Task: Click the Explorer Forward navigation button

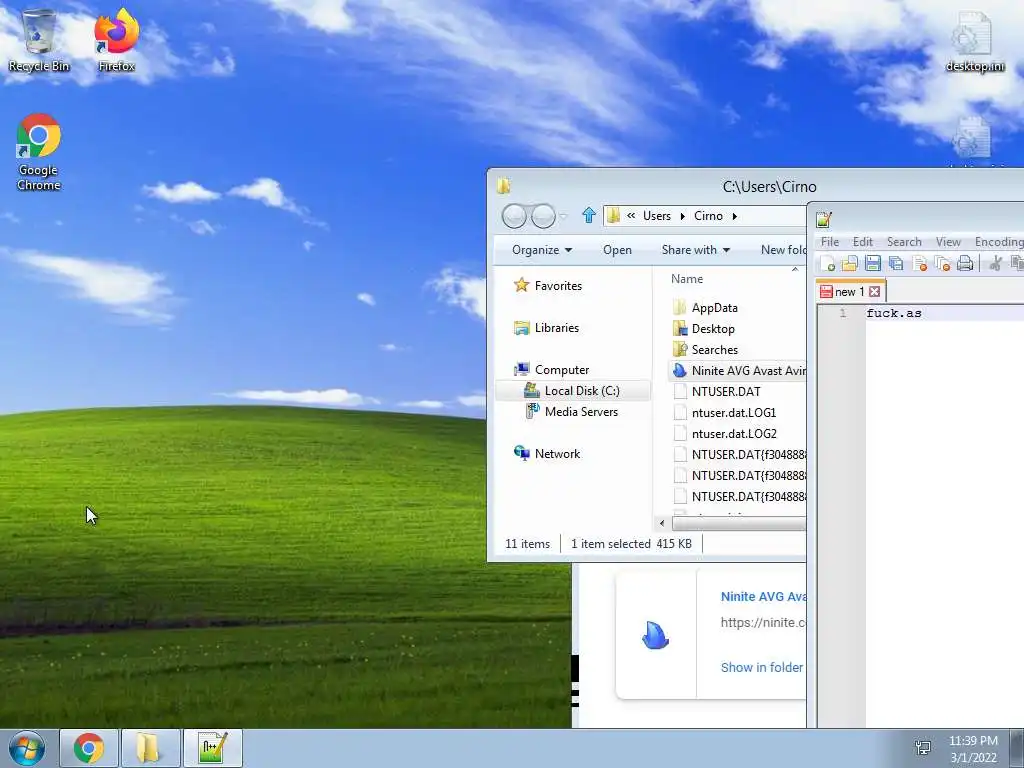Action: tap(543, 216)
